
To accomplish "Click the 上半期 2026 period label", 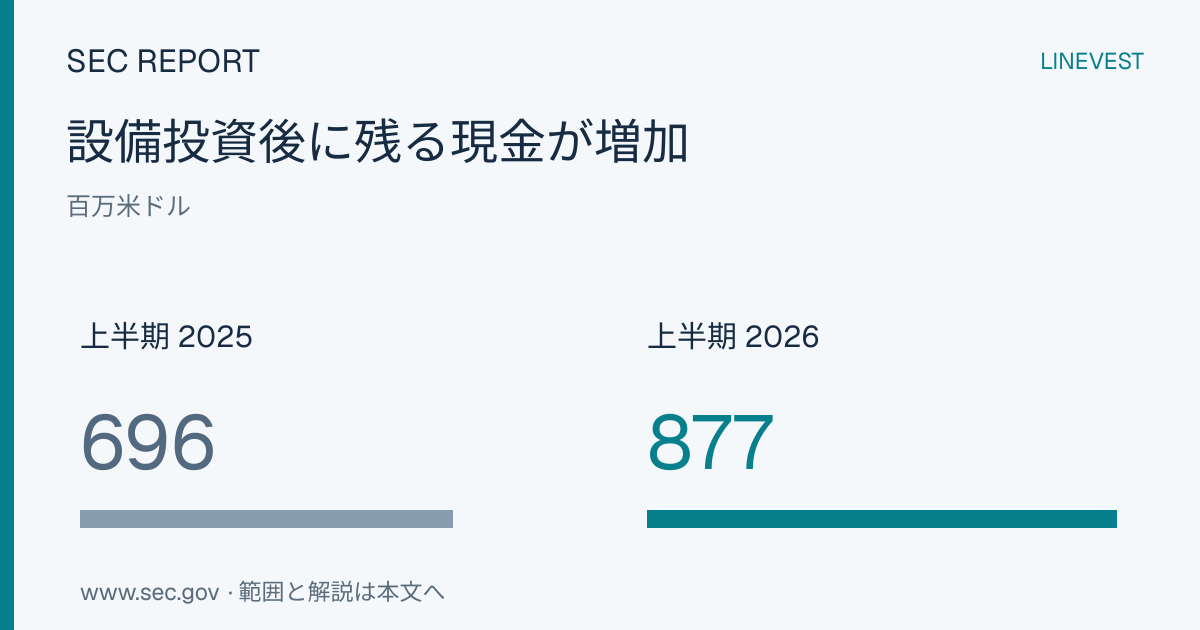I will pos(733,337).
